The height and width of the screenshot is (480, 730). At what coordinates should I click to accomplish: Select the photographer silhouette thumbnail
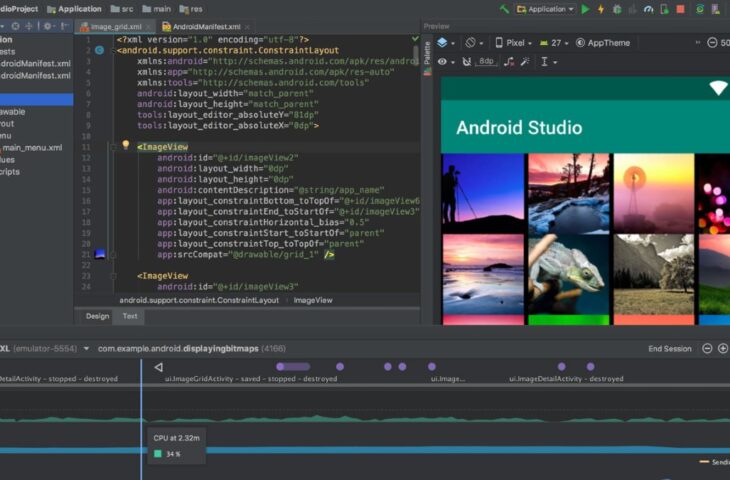pos(483,193)
